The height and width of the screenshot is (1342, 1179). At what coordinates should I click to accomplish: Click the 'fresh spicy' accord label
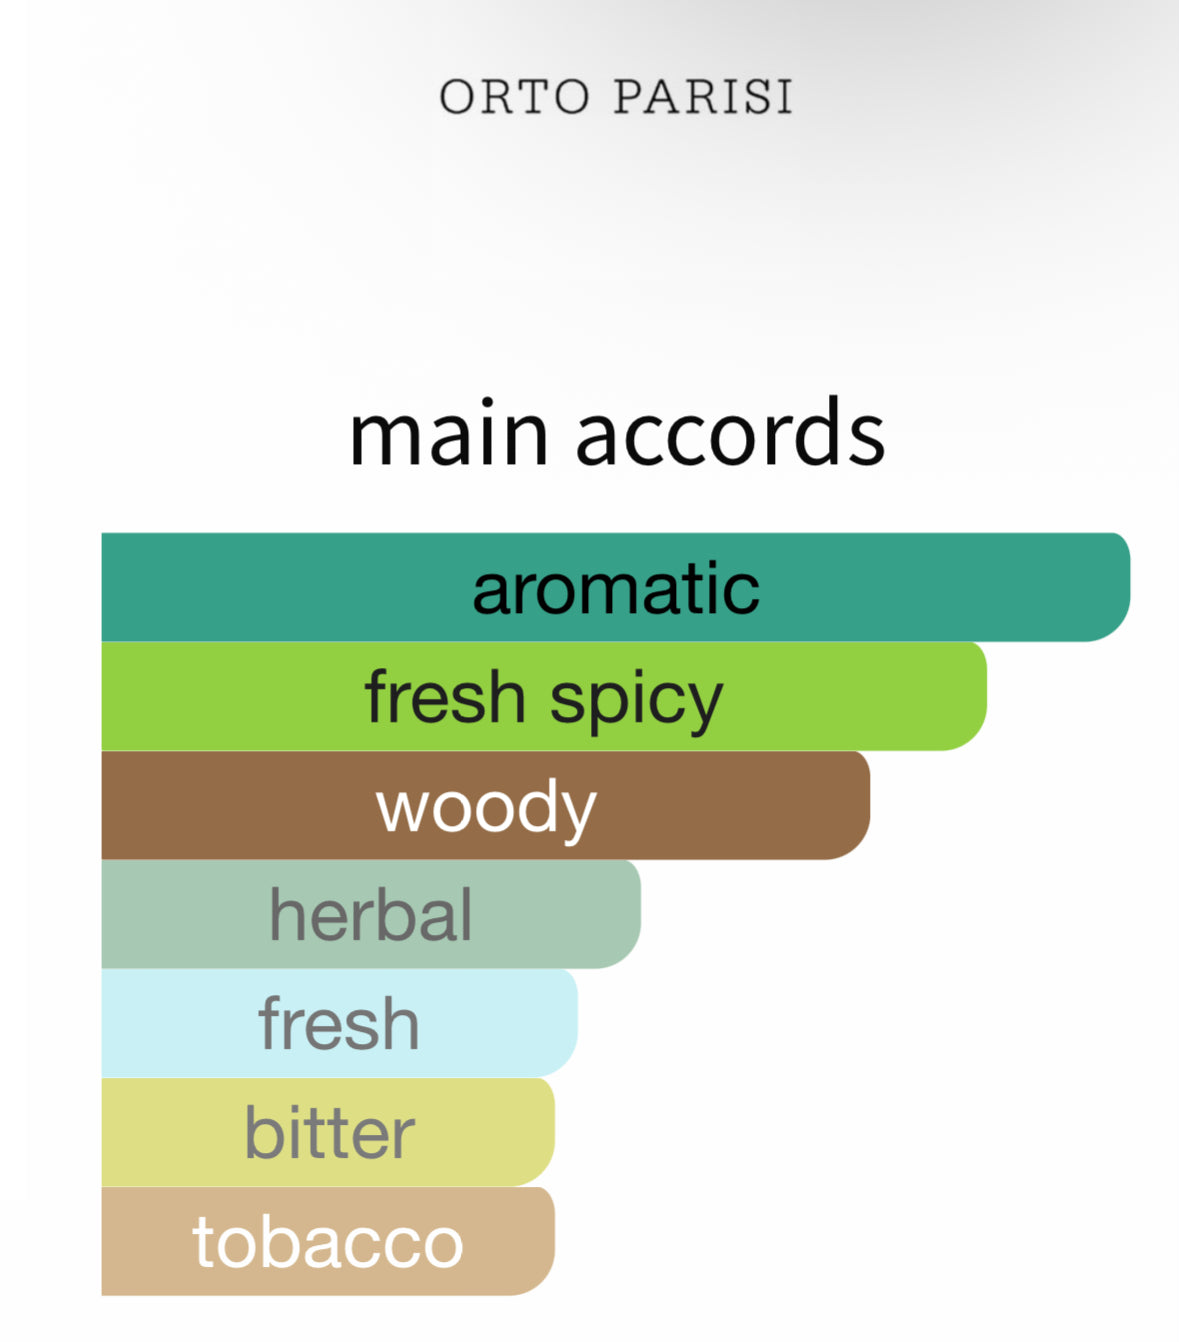coord(543,697)
